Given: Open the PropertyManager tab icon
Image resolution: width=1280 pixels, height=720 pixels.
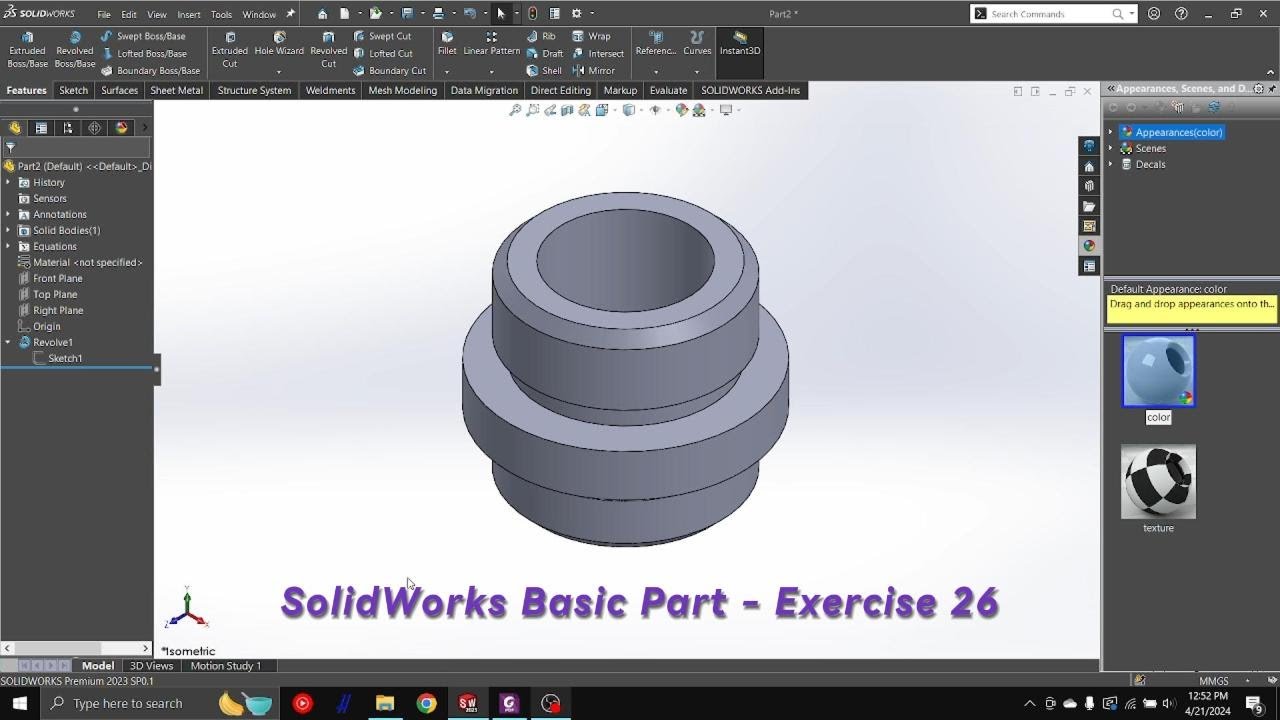Looking at the screenshot, I should point(41,128).
